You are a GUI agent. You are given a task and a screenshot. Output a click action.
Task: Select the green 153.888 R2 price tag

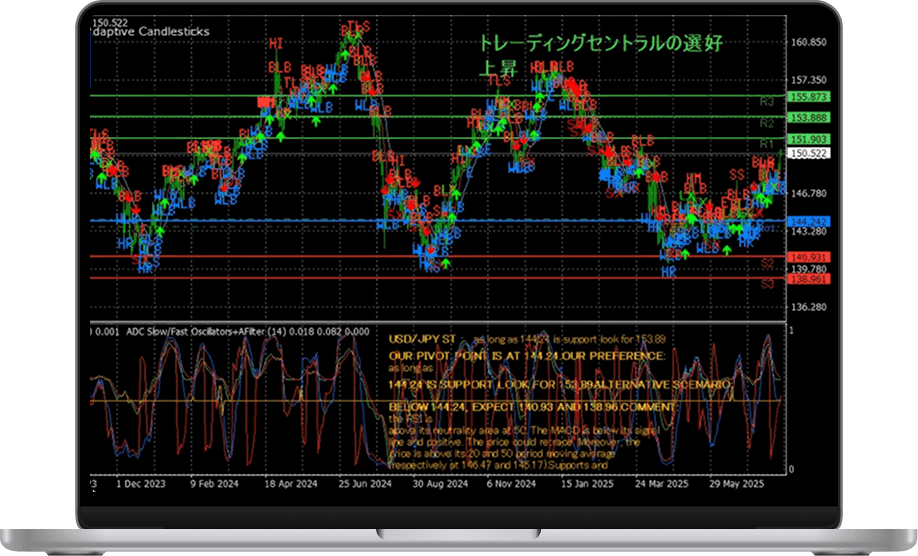click(x=808, y=118)
